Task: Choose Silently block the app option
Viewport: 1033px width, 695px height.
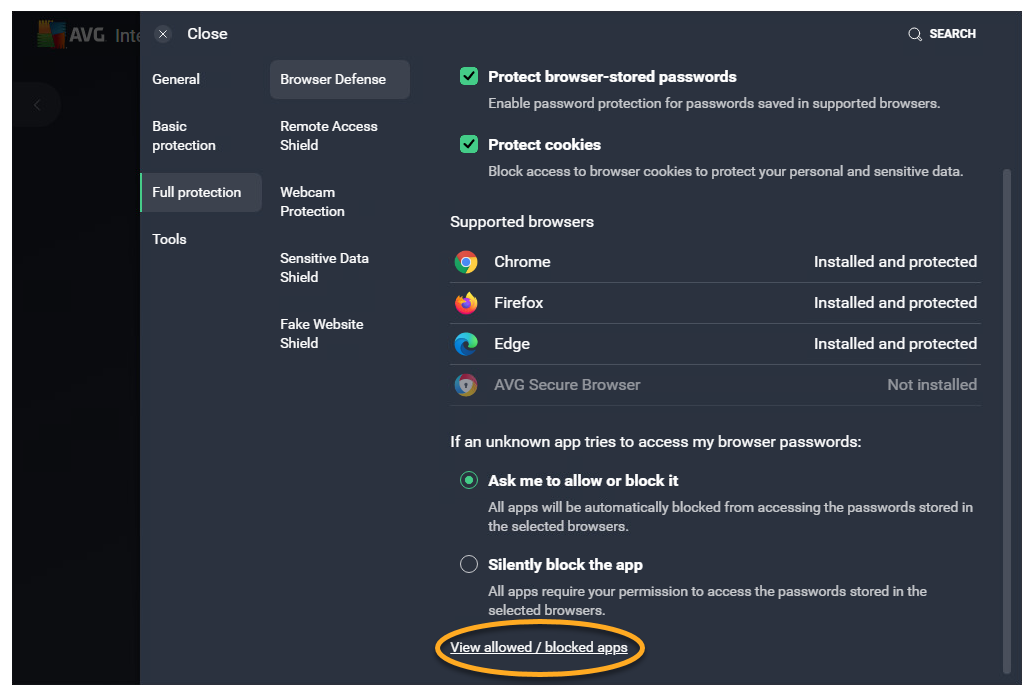Action: click(x=469, y=565)
